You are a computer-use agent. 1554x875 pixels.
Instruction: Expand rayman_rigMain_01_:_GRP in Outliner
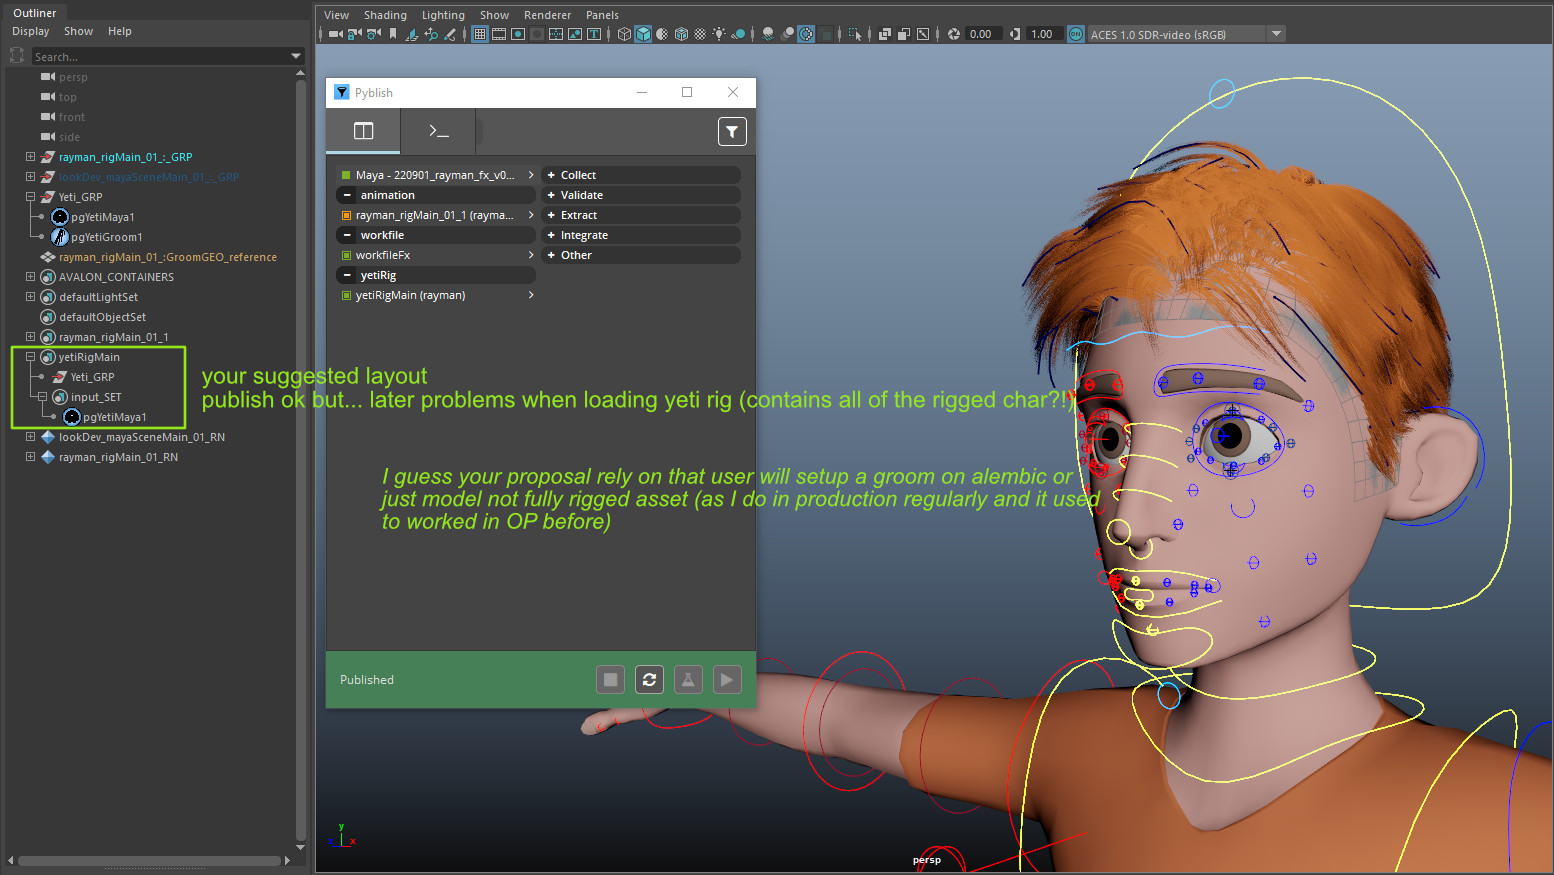[30, 157]
